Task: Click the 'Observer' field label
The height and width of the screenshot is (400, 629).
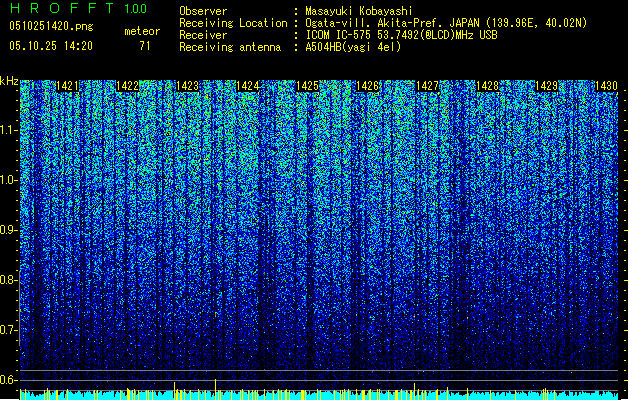Action: [203, 11]
